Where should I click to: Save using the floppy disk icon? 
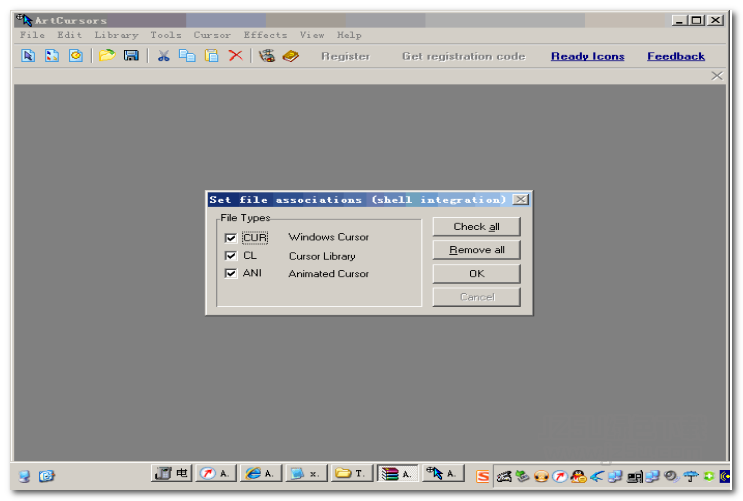131,56
